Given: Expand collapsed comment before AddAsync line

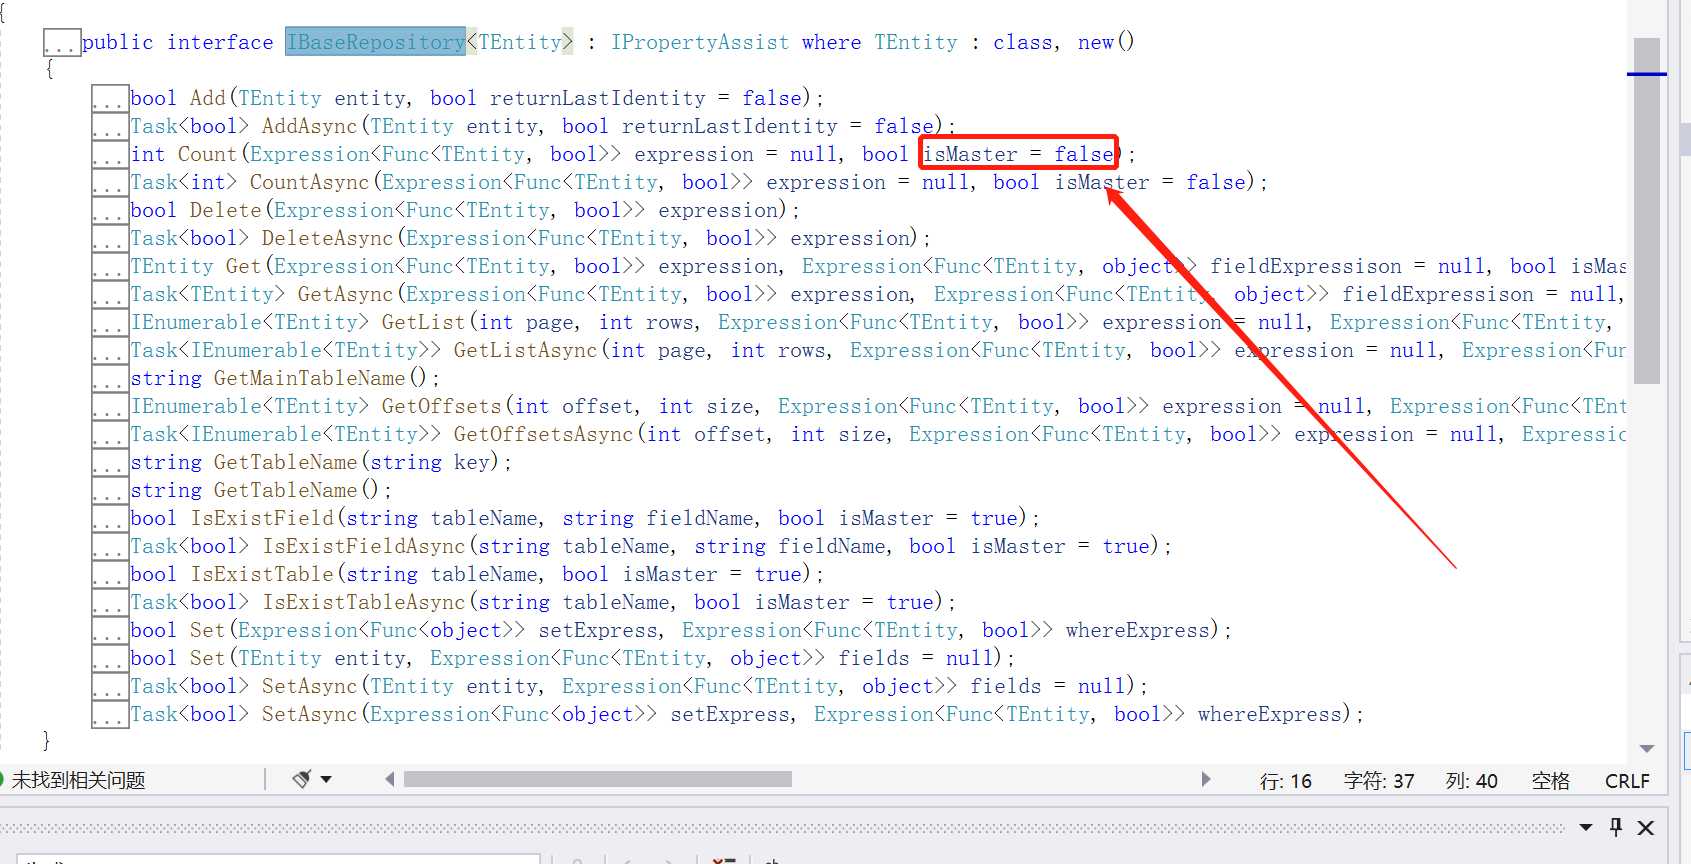Looking at the screenshot, I should 110,127.
